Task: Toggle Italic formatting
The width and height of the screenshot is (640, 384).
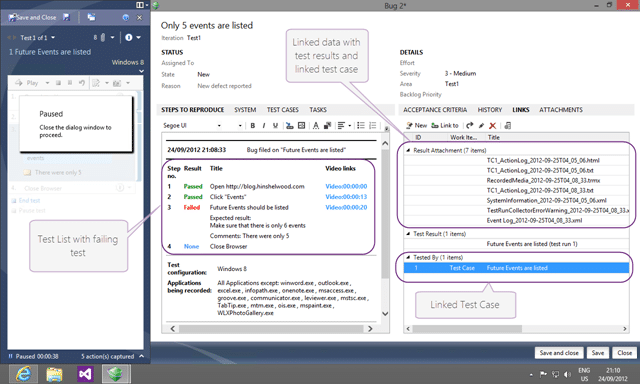Action: [264, 126]
